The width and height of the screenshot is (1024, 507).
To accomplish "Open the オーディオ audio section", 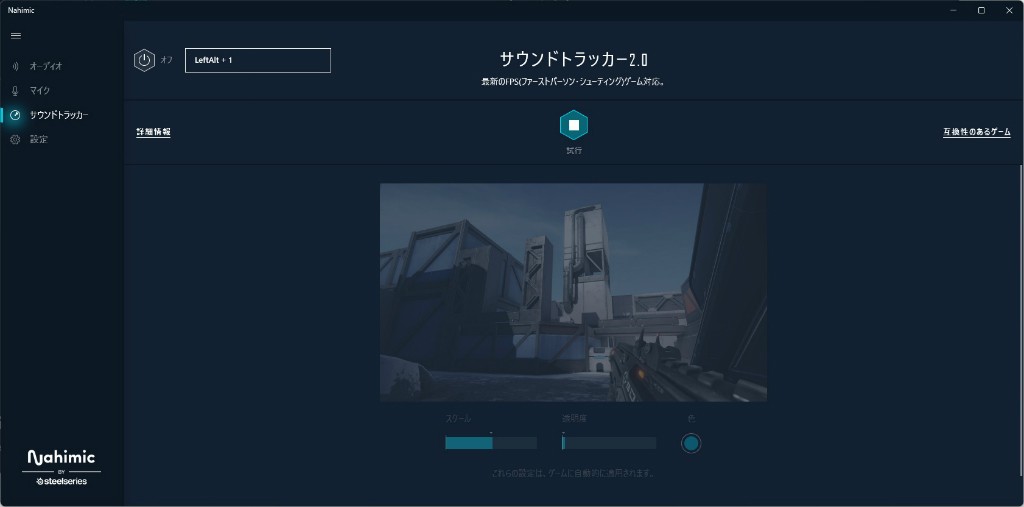I will coord(46,66).
